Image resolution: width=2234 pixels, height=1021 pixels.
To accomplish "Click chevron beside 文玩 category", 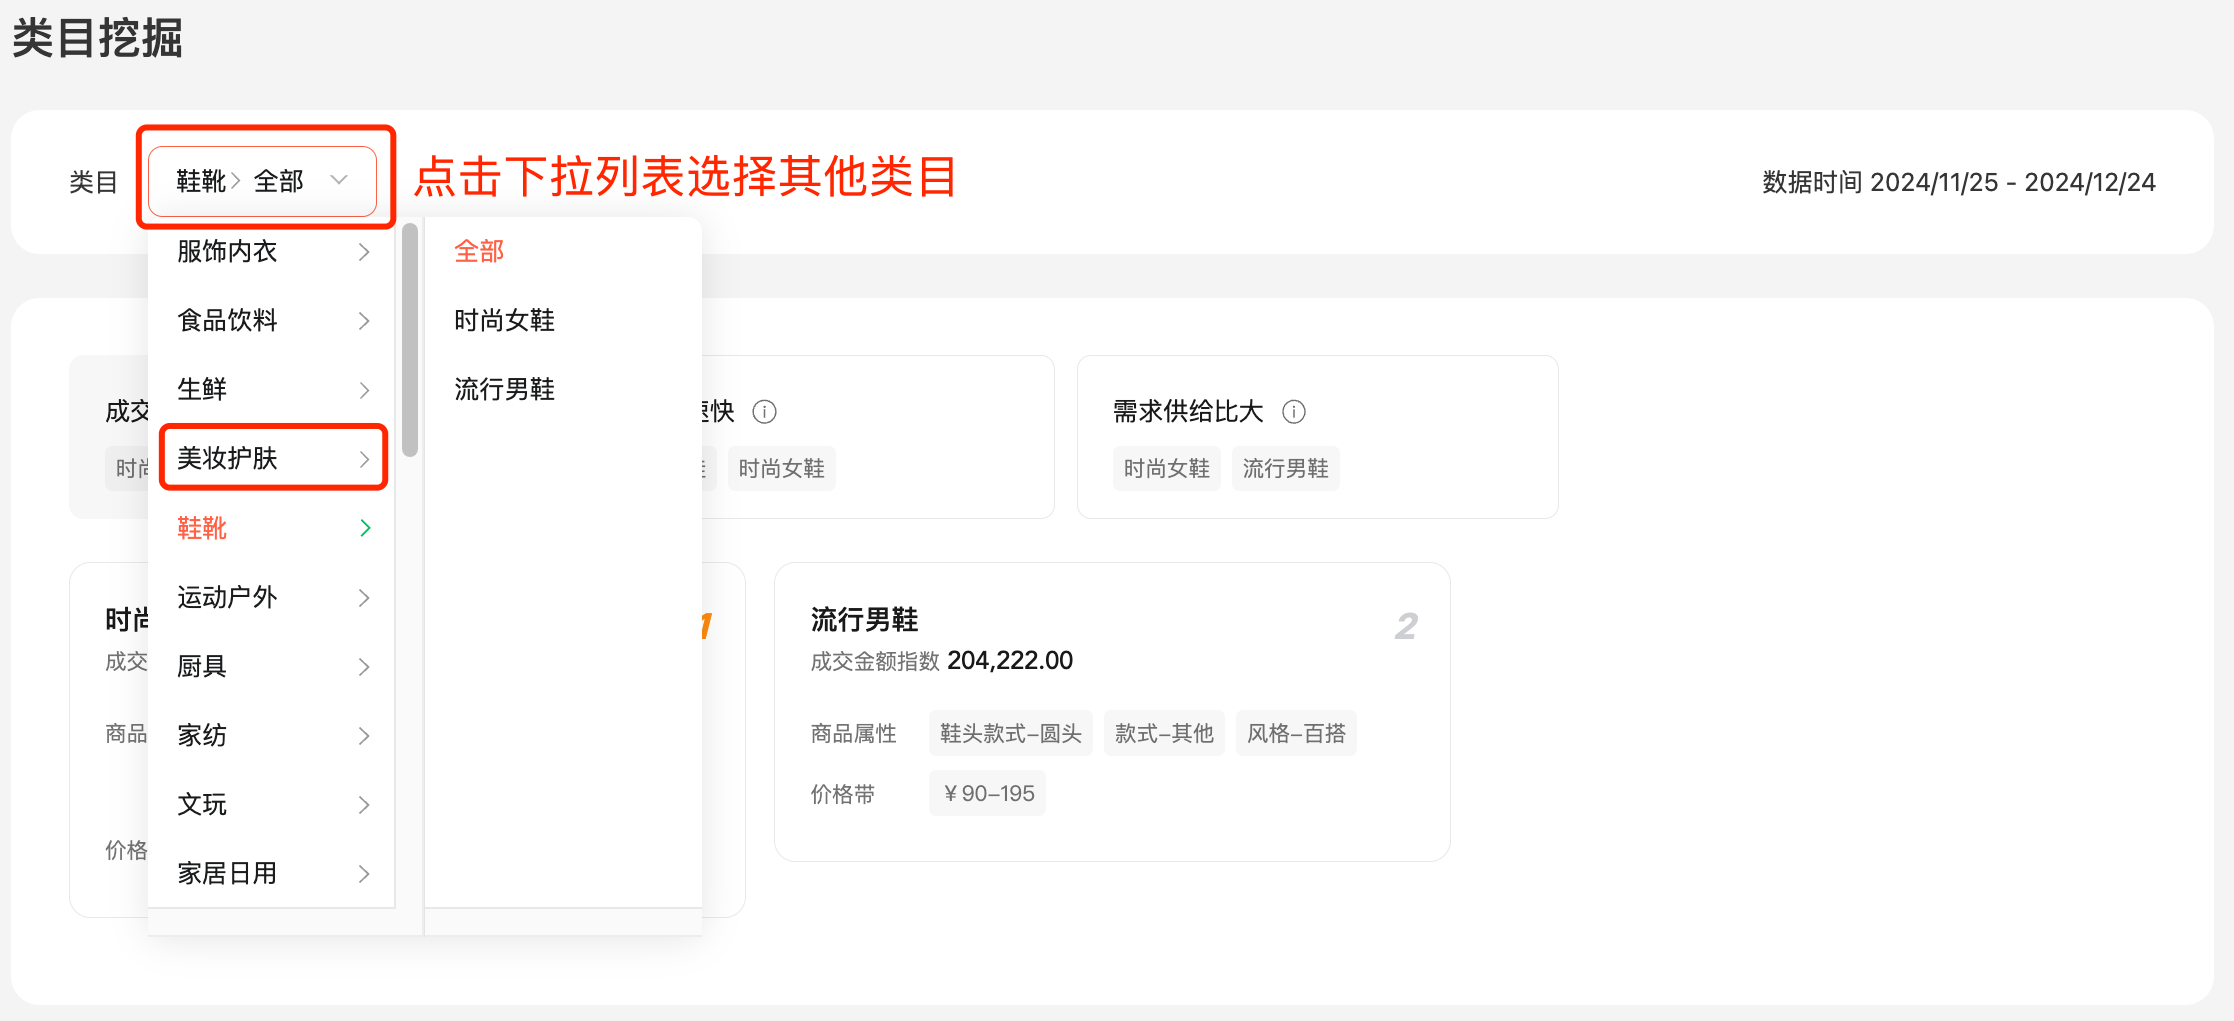I will (364, 805).
